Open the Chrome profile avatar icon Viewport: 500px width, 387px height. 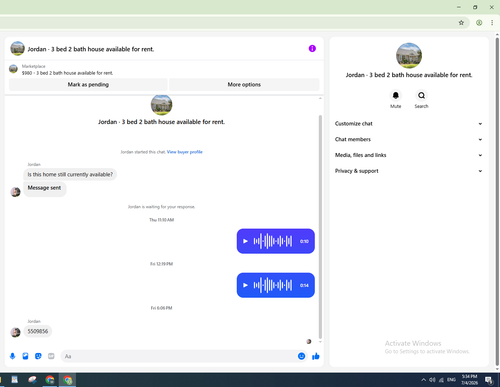point(479,23)
